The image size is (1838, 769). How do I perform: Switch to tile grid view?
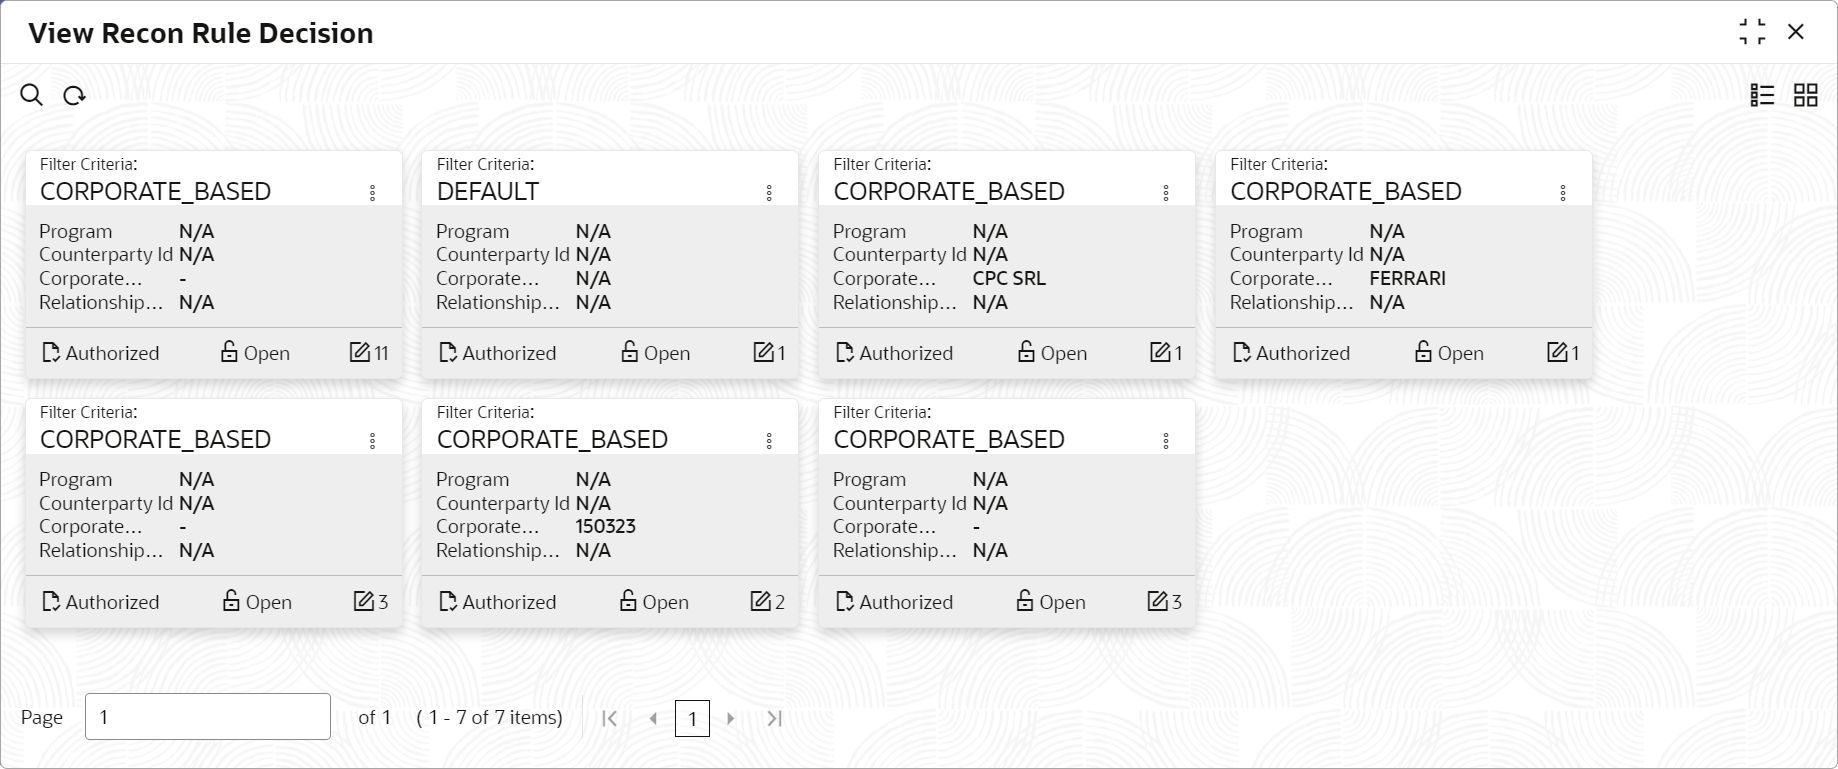pos(1805,95)
